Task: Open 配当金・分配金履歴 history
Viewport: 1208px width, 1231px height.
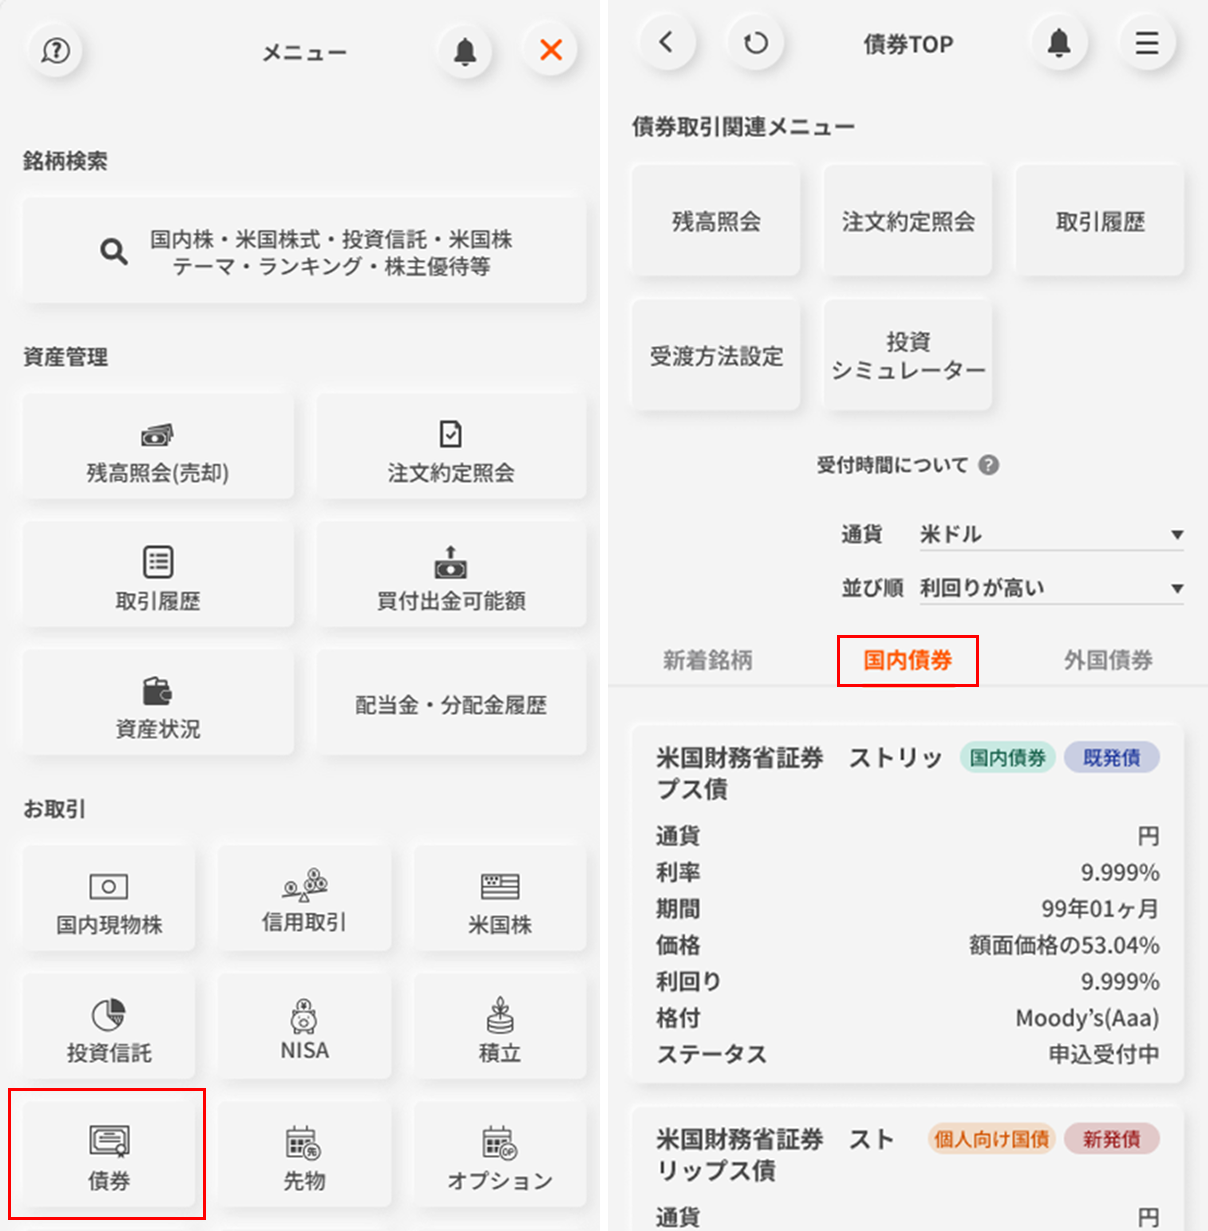Action: pyautogui.click(x=451, y=704)
